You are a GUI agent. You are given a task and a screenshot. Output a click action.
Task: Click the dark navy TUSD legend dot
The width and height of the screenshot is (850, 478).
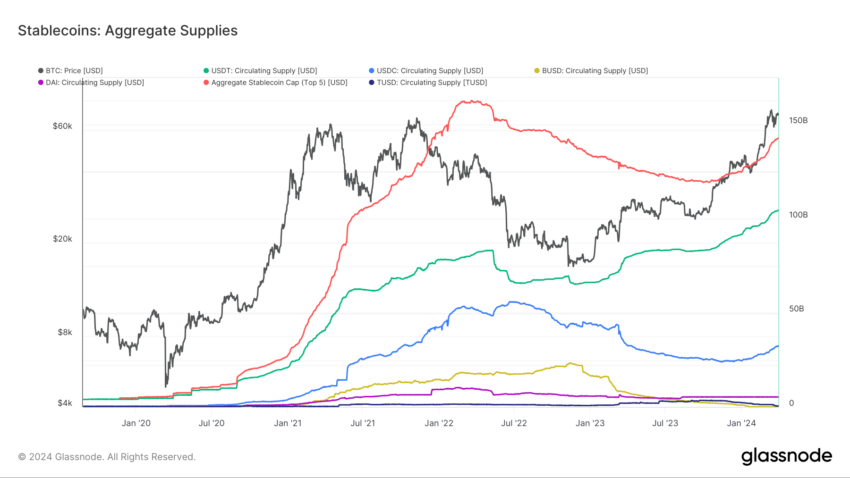(x=373, y=82)
